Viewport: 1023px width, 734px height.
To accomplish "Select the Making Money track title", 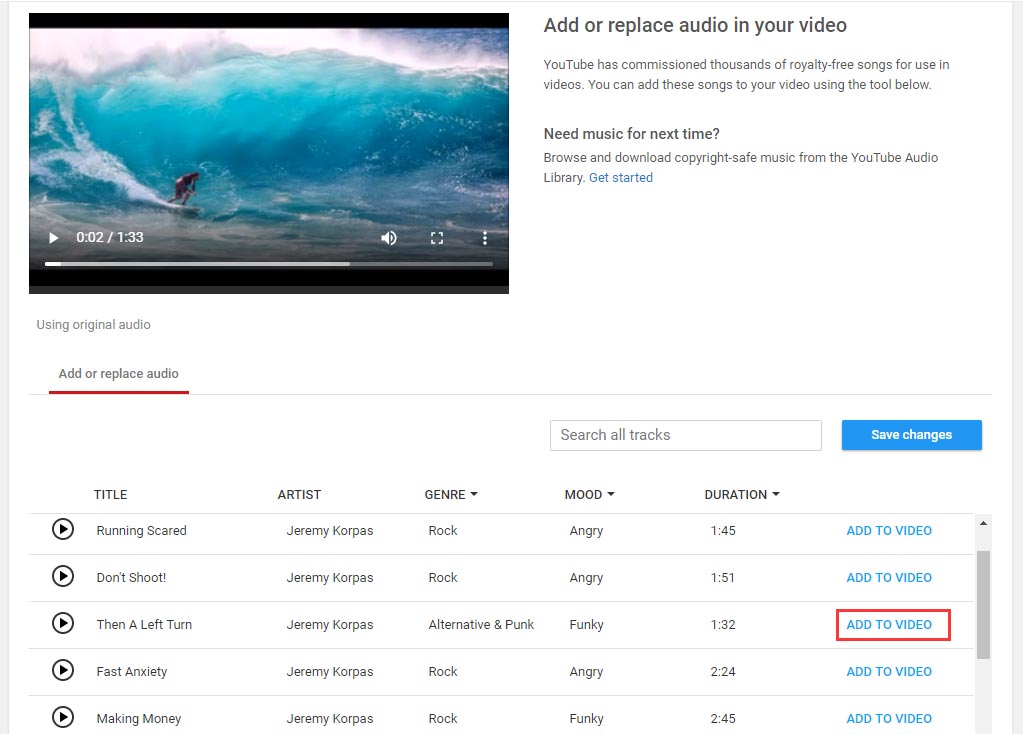I will pyautogui.click(x=139, y=718).
